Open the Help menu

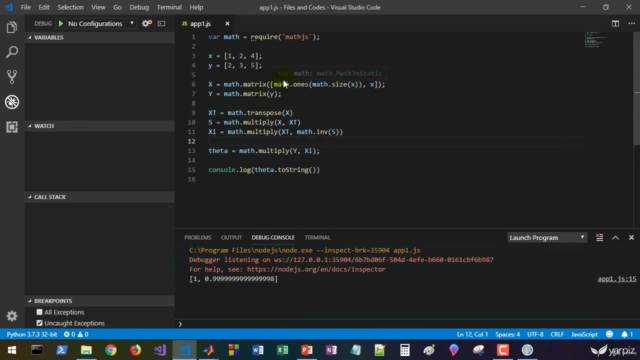pyautogui.click(x=196, y=7)
